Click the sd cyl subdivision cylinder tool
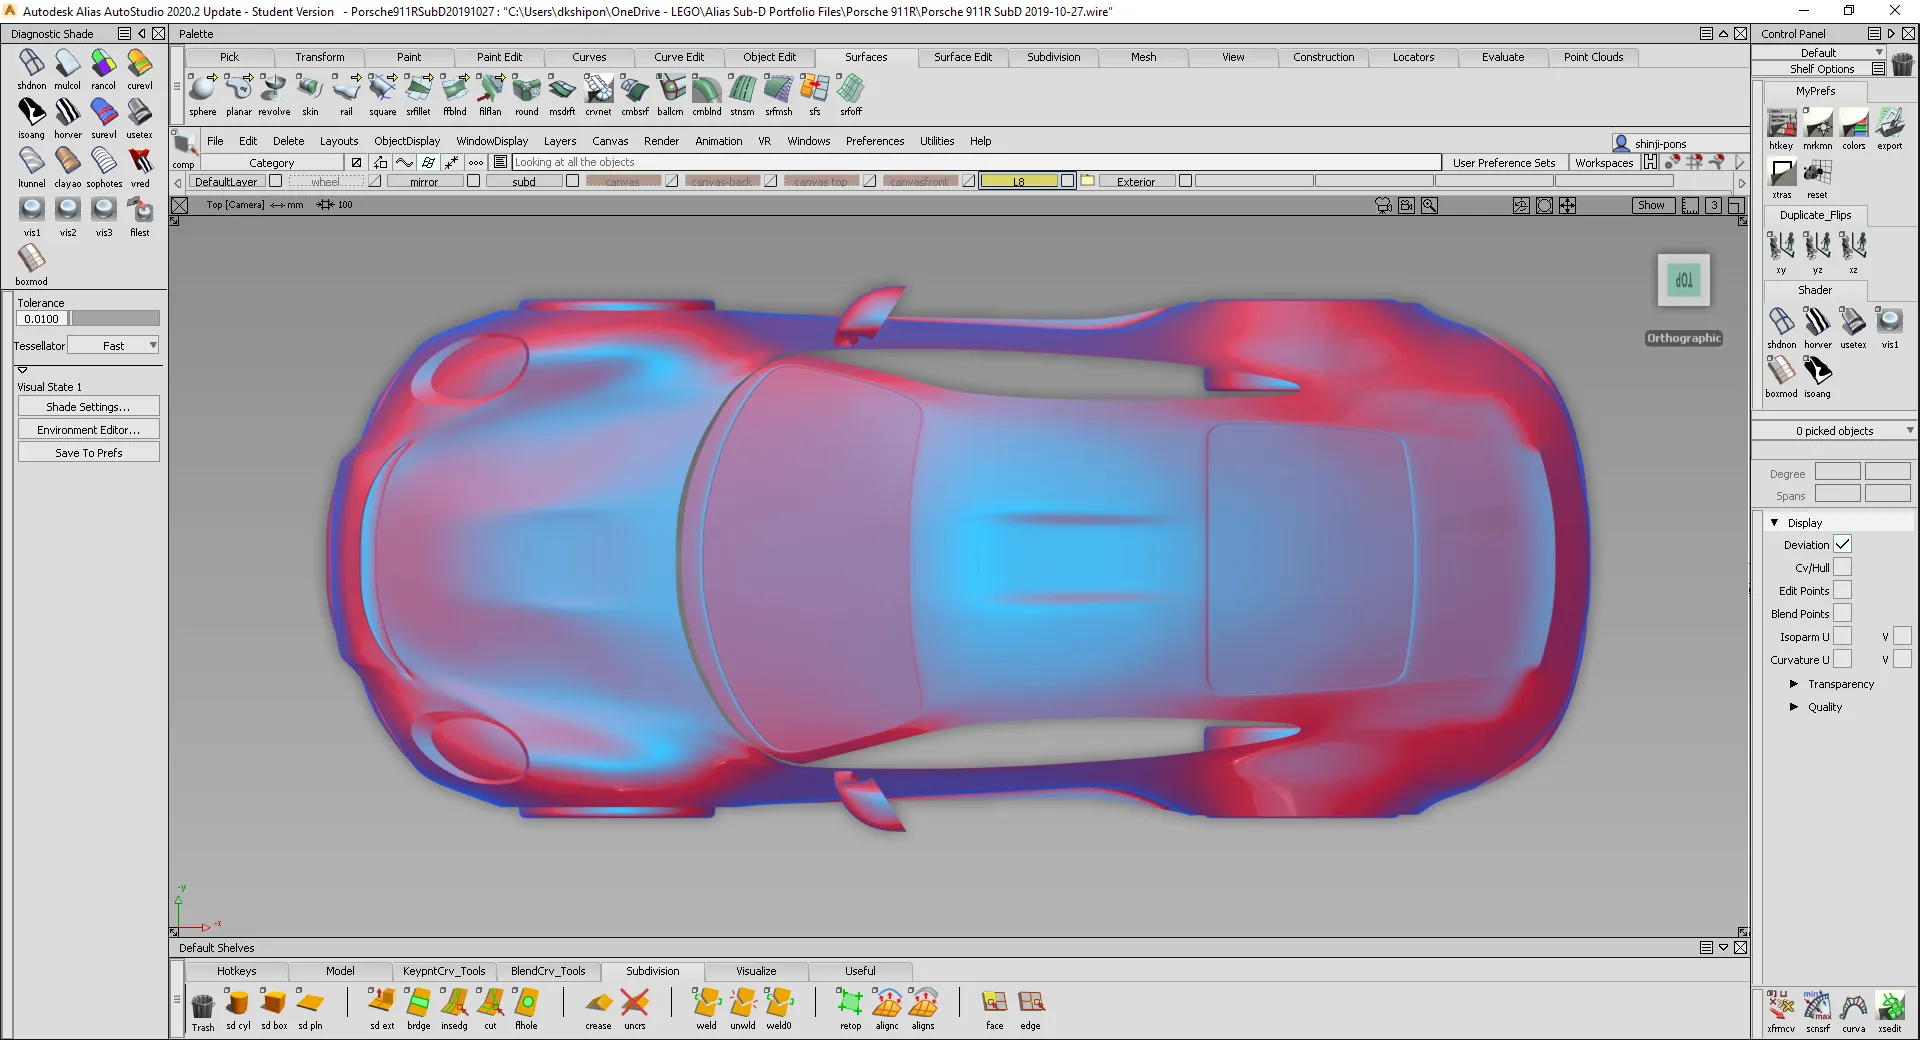This screenshot has width=1920, height=1040. [x=238, y=1002]
